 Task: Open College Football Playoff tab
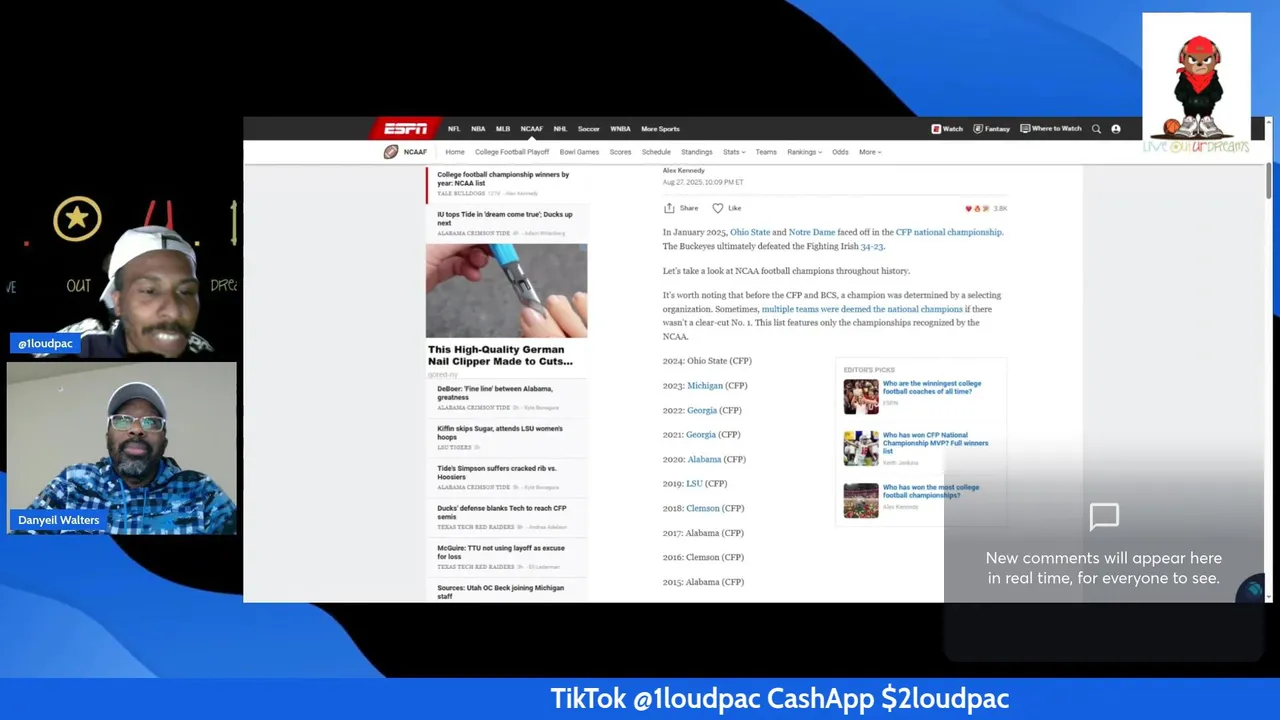[x=512, y=152]
